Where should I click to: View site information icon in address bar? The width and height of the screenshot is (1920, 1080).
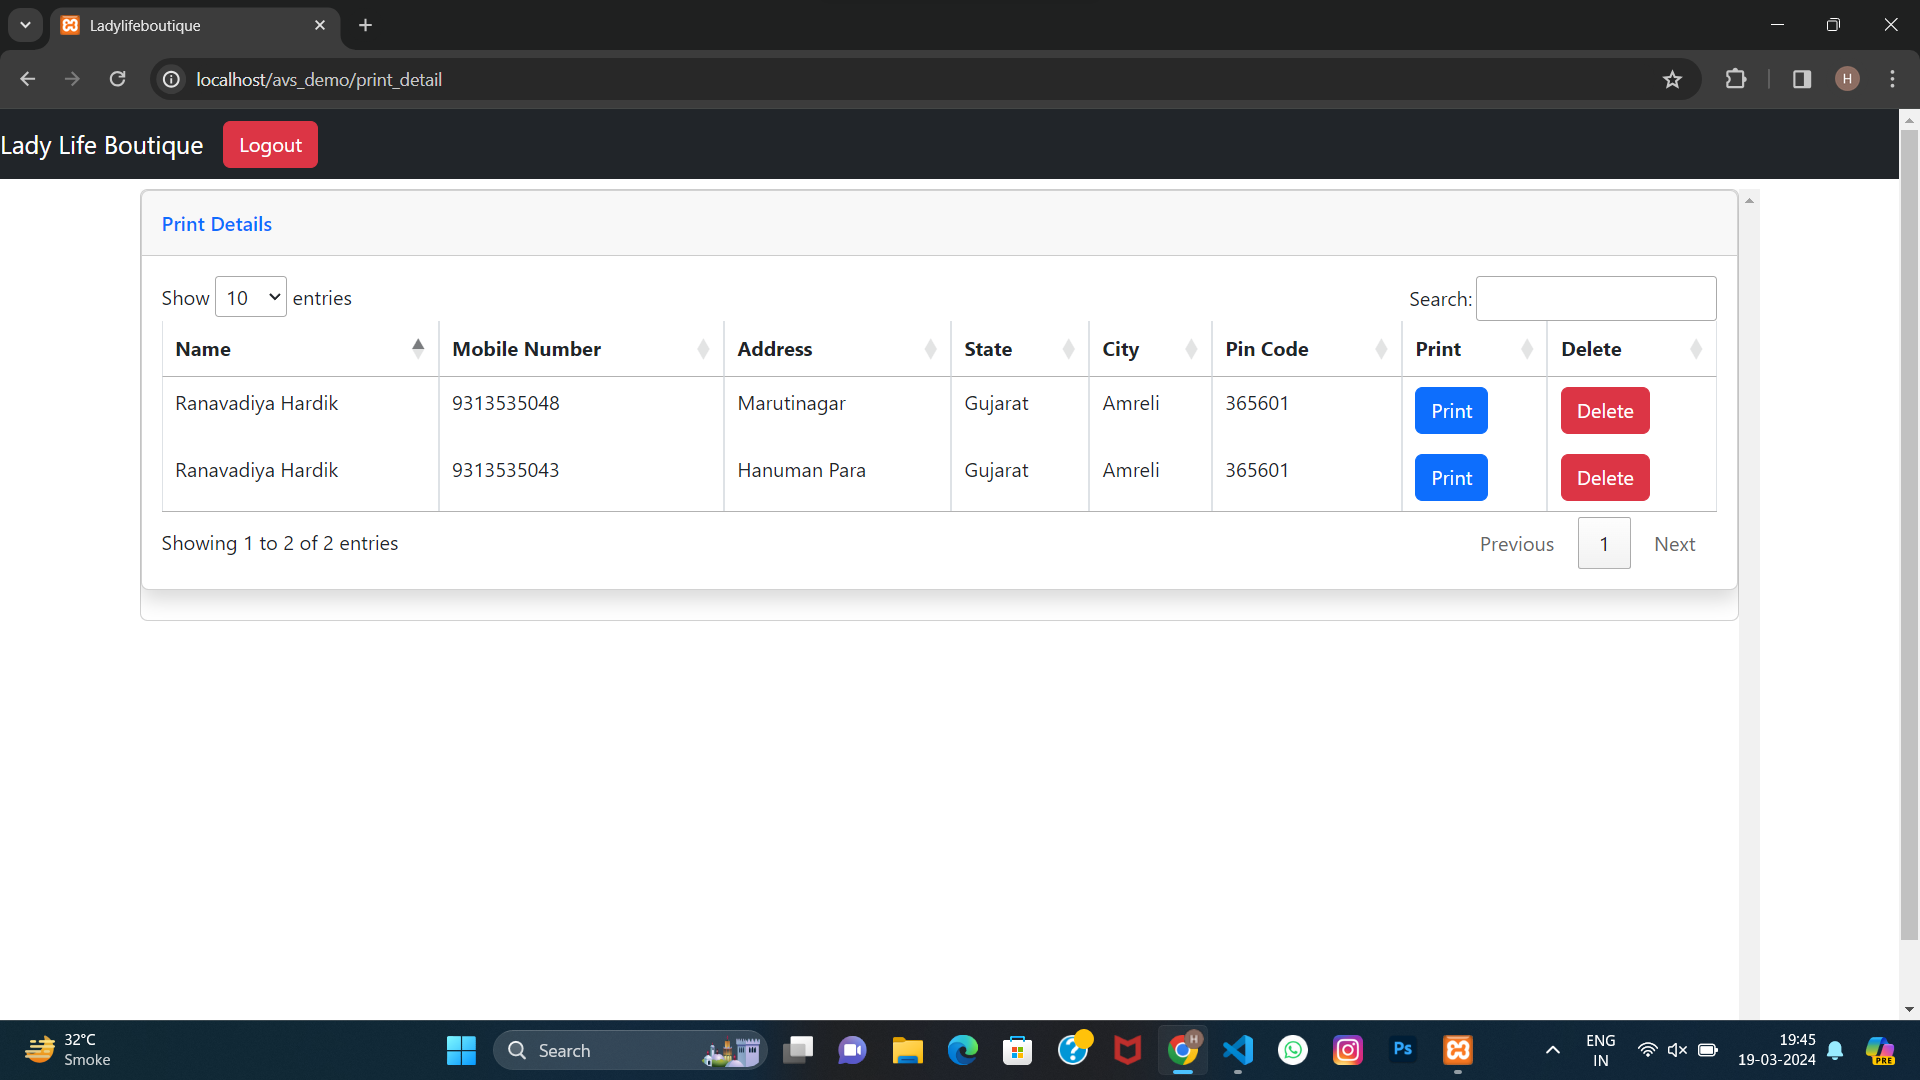pos(172,79)
